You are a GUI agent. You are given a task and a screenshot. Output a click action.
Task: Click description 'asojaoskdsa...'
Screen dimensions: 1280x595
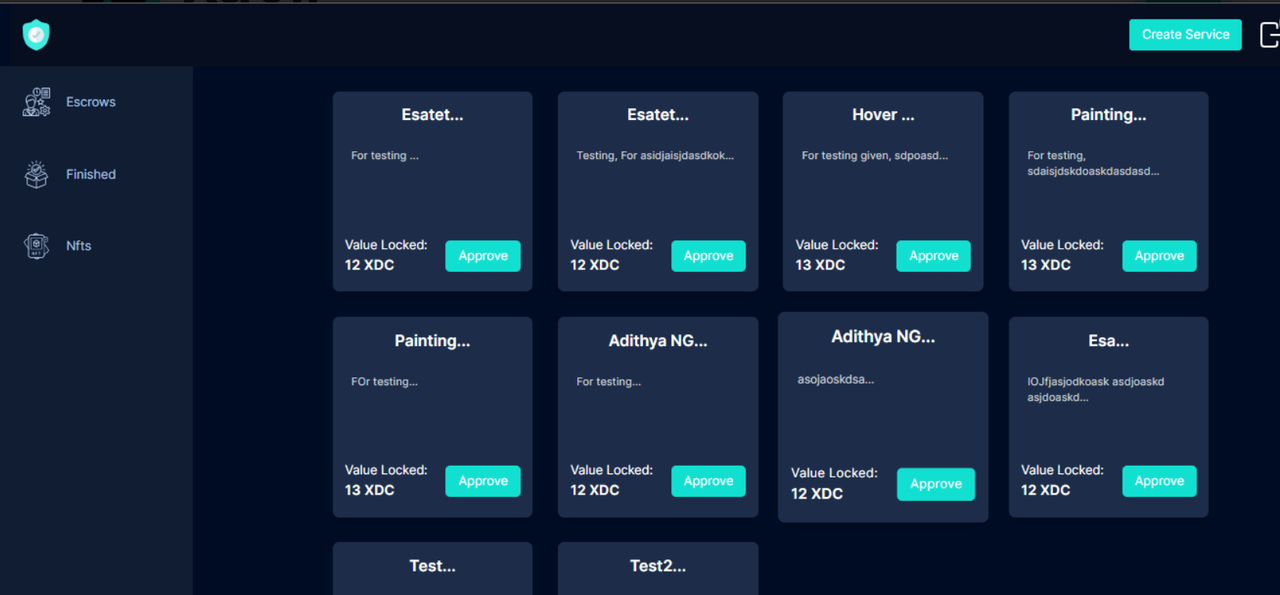[x=836, y=380]
